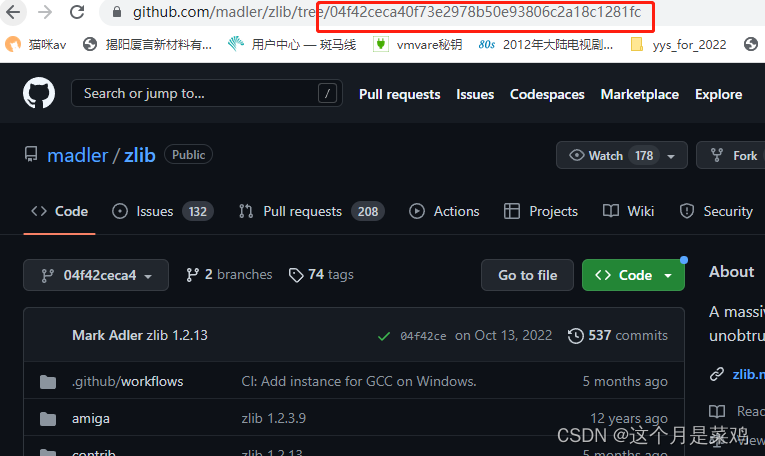Open the zlib repository name link

click(x=140, y=156)
